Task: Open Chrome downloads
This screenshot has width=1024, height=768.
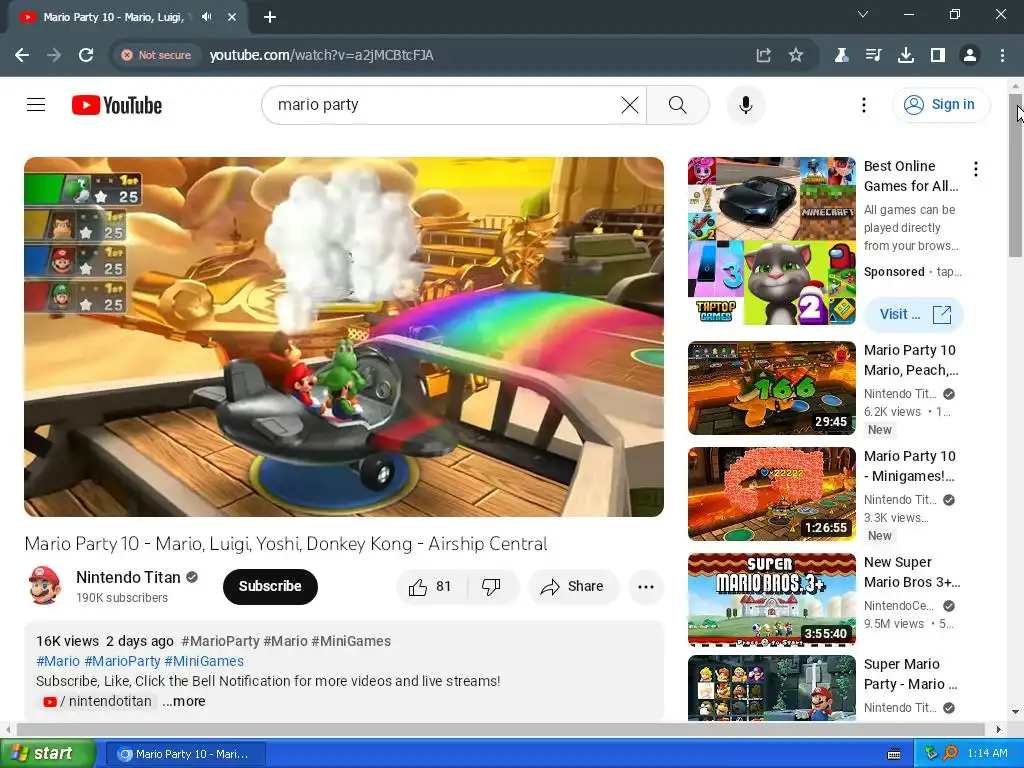Action: pyautogui.click(x=906, y=56)
